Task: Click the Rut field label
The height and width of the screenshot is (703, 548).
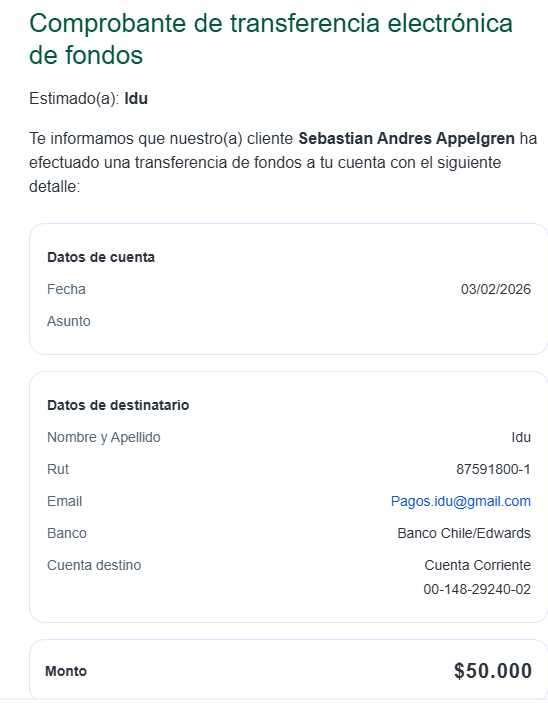Action: pos(58,469)
